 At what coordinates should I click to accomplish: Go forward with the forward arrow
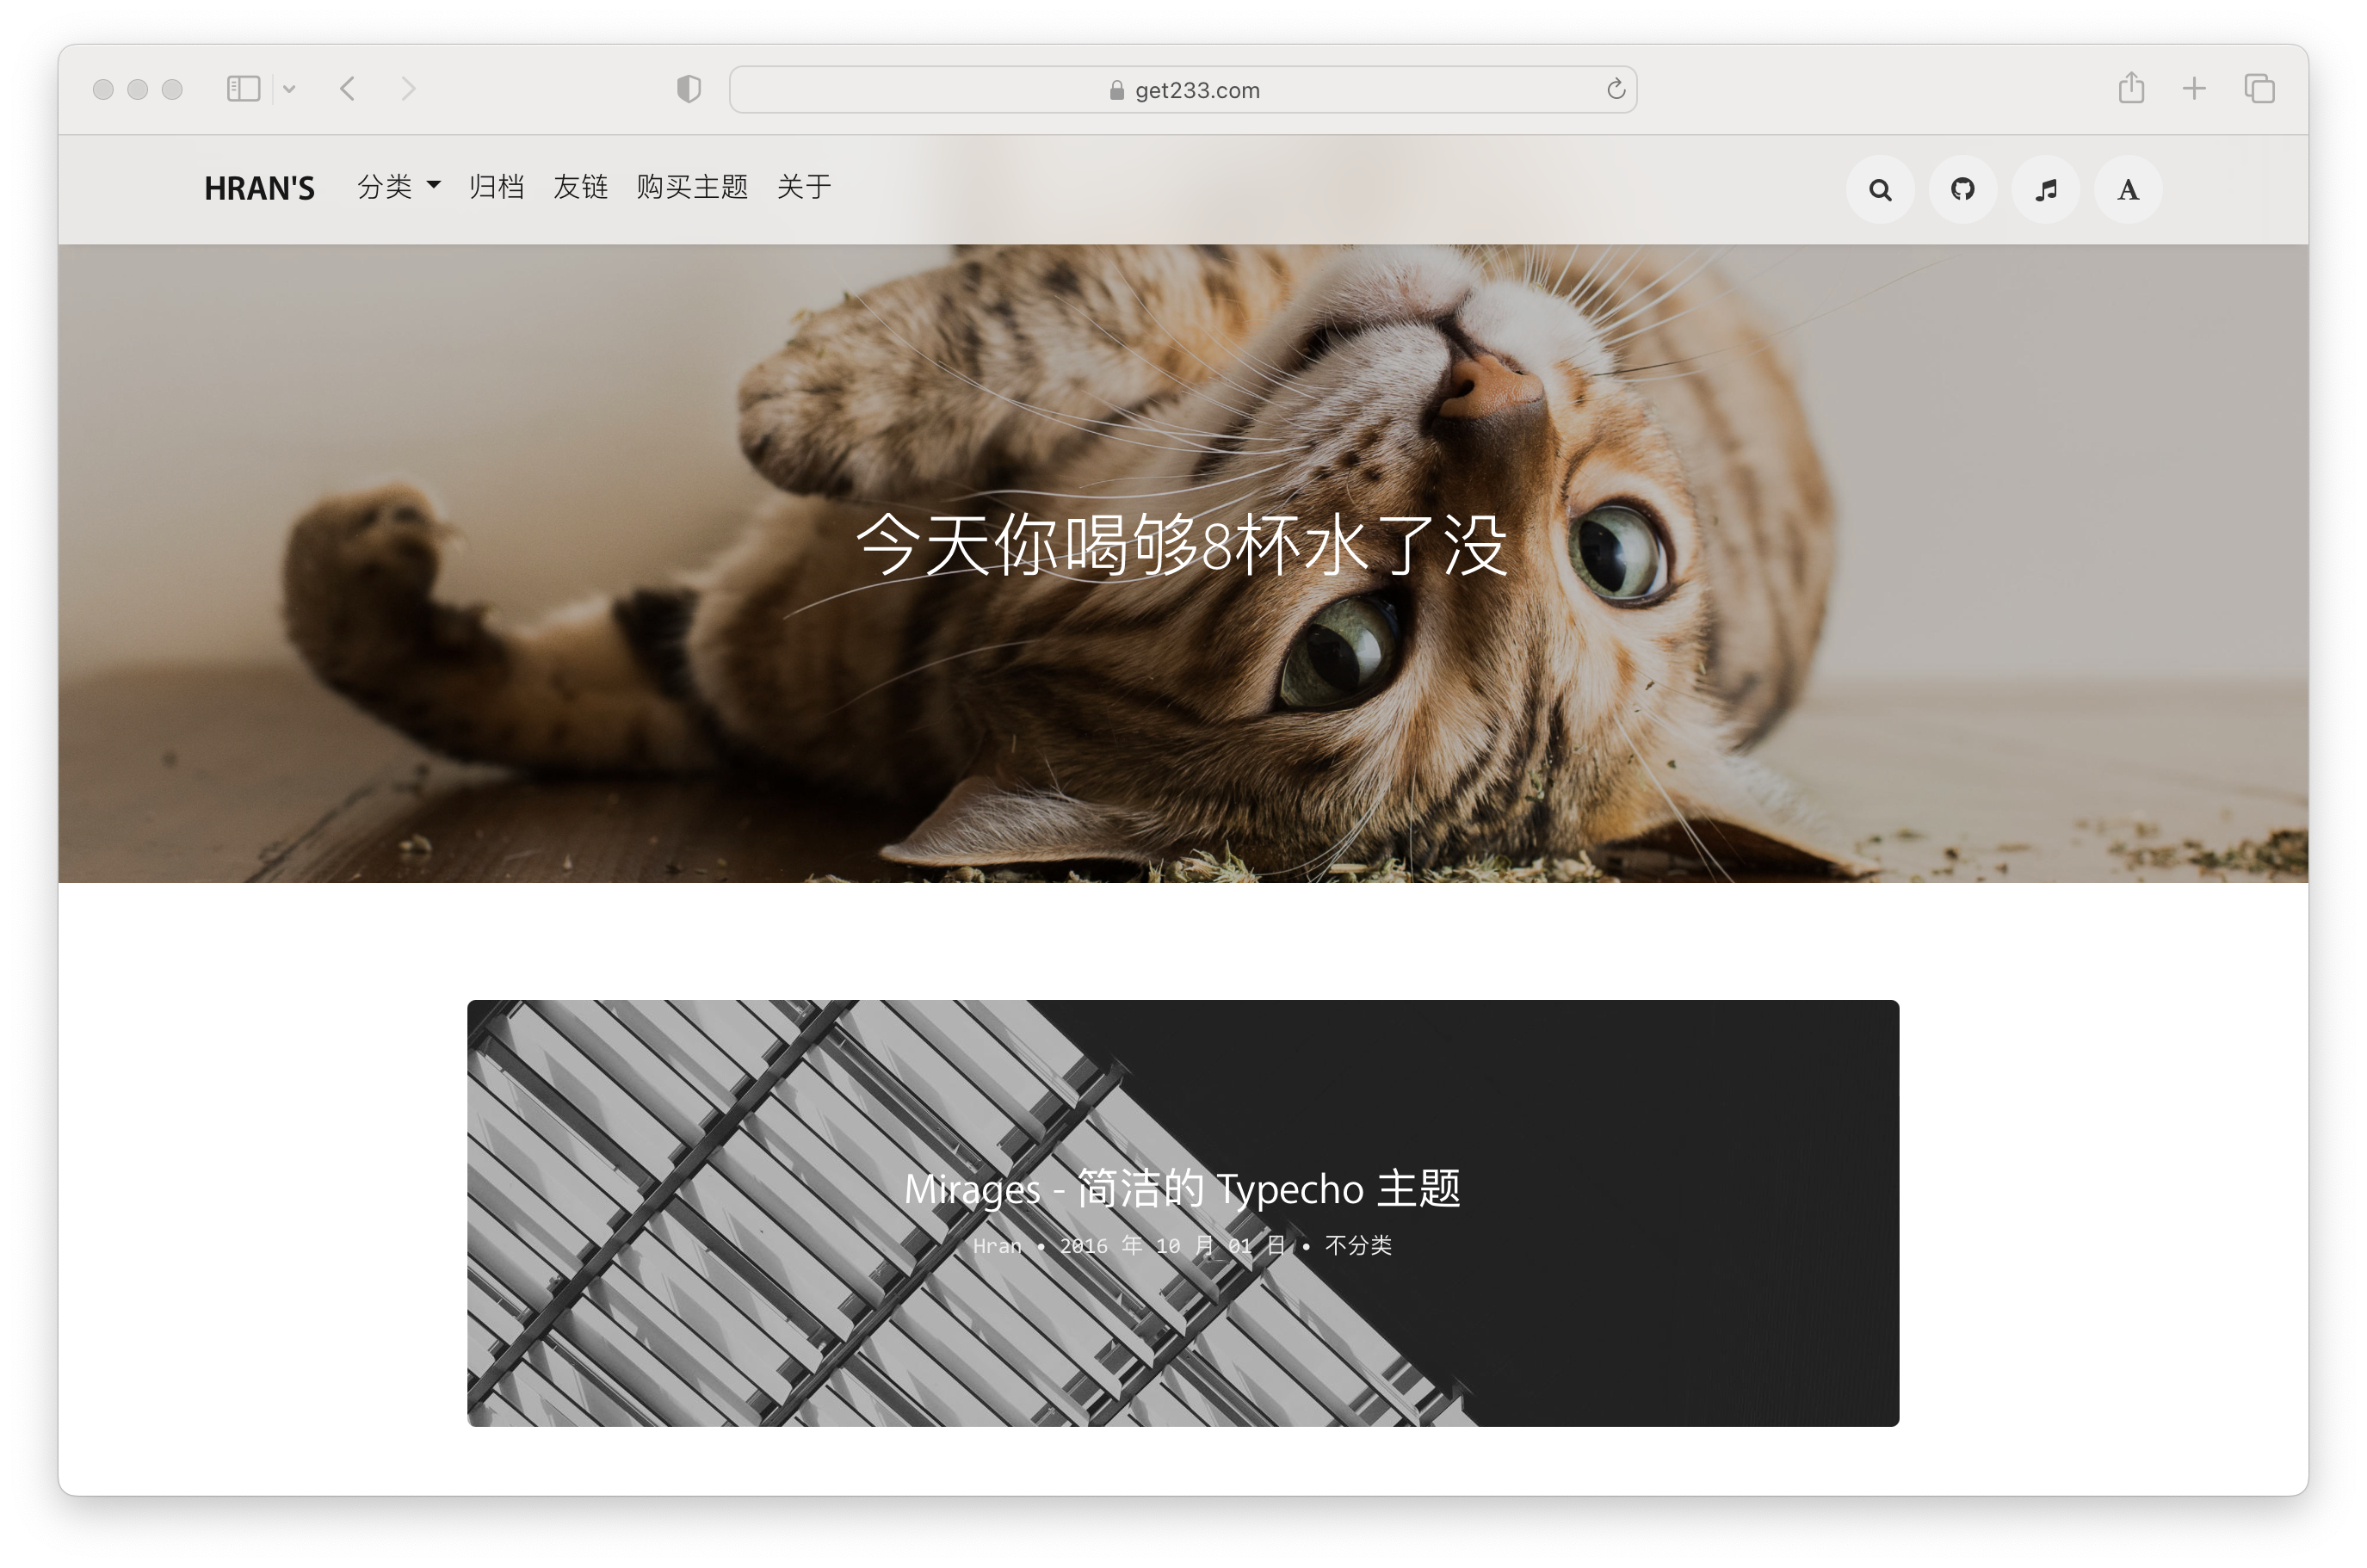pyautogui.click(x=408, y=89)
